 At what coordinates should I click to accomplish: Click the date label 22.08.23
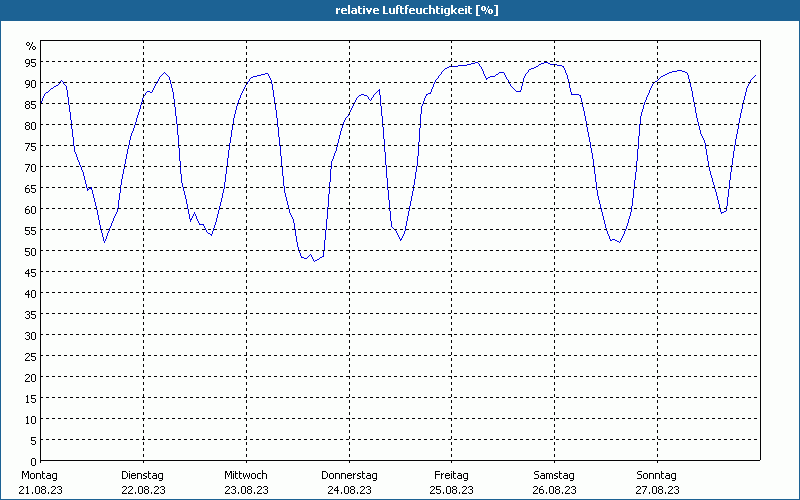[x=143, y=490]
